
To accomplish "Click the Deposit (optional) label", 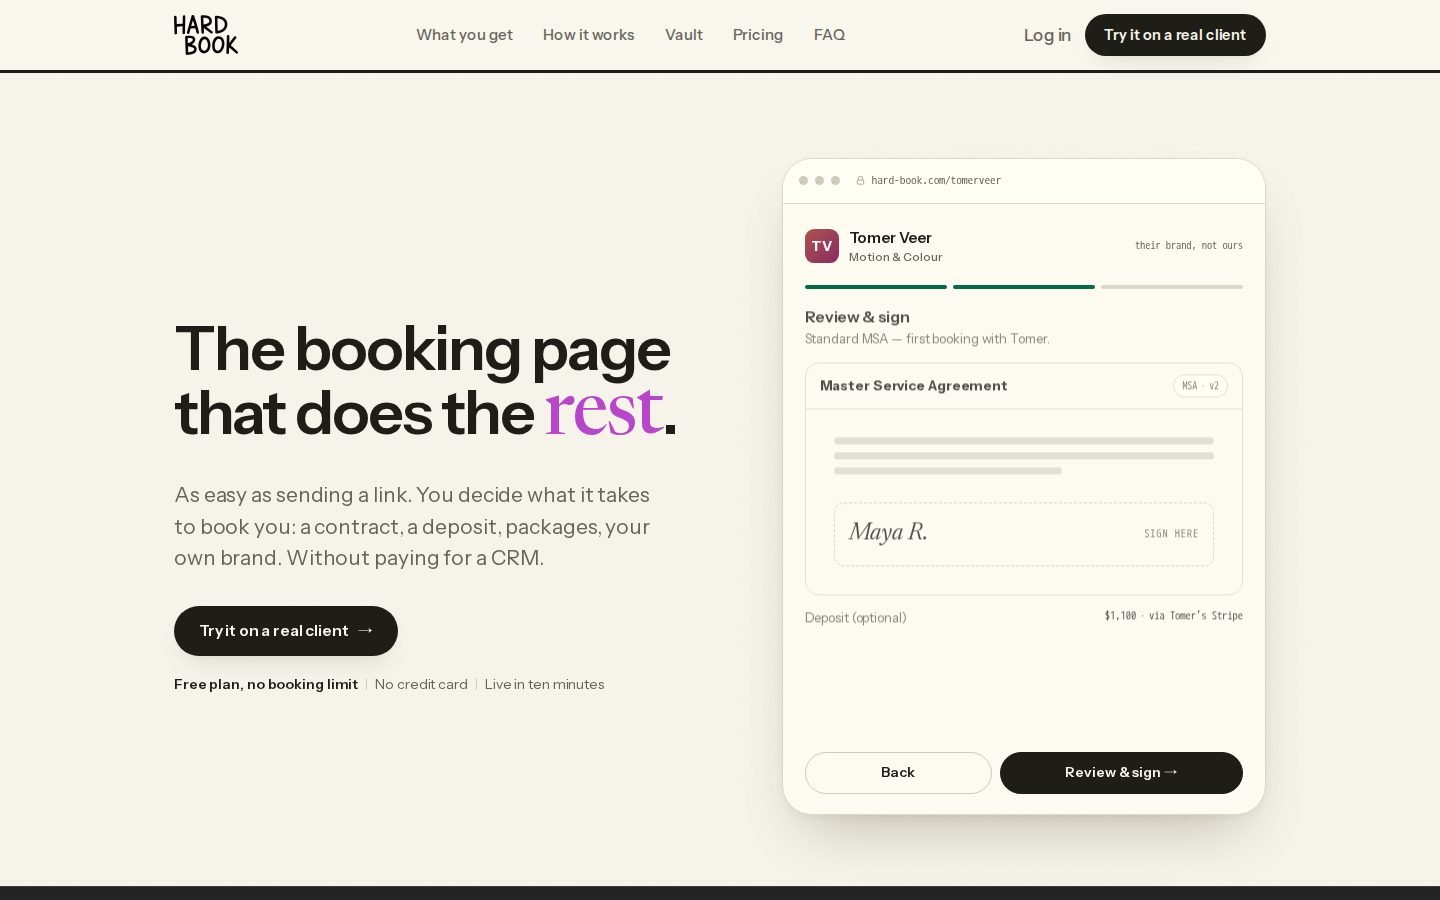I will 856,618.
